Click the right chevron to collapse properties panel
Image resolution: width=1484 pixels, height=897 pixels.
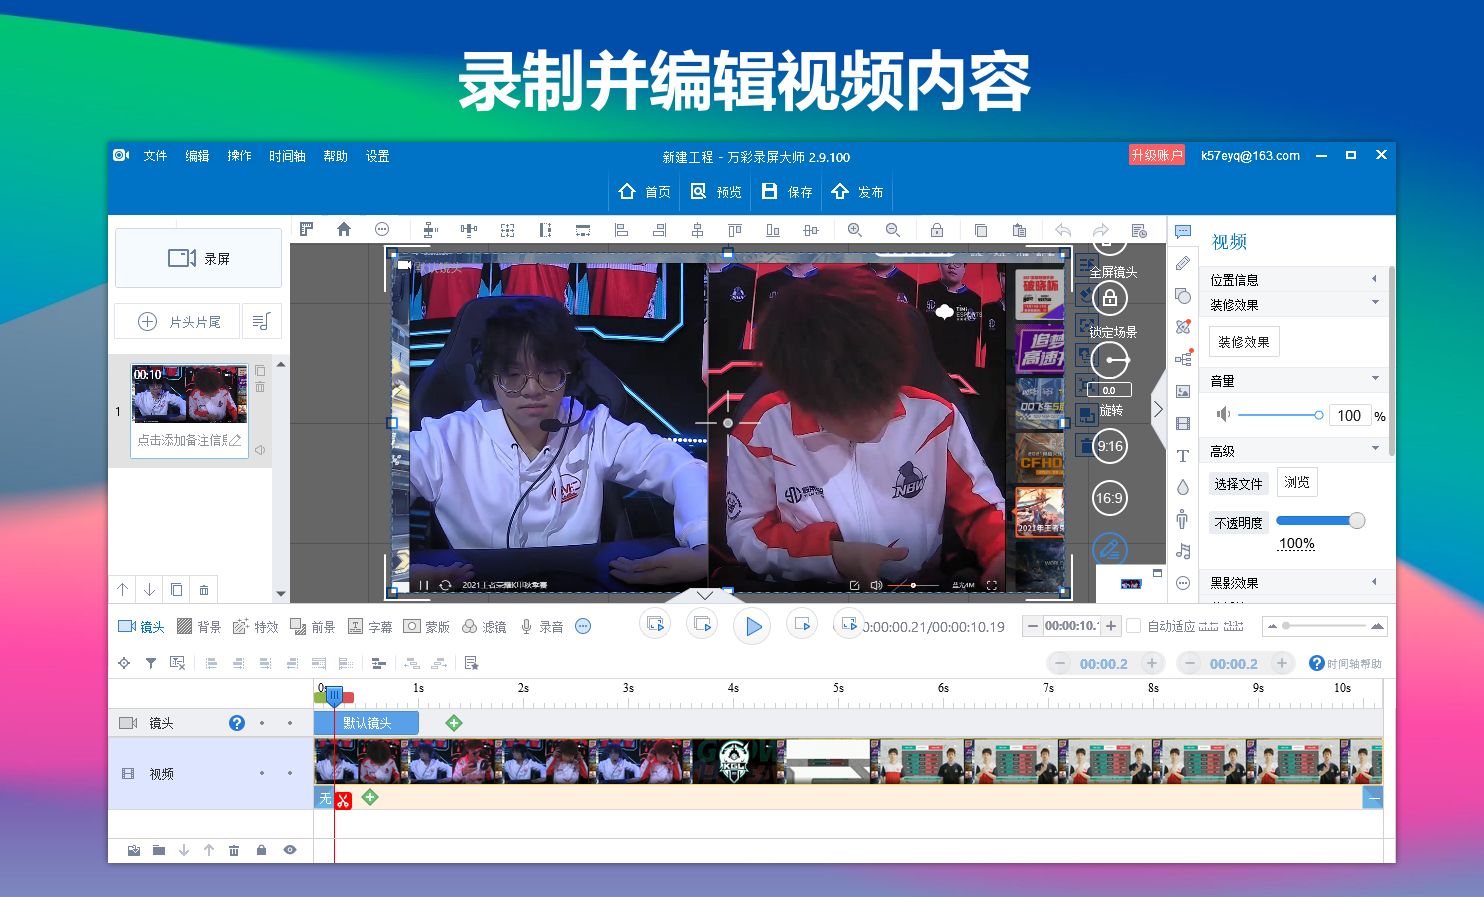pyautogui.click(x=1158, y=409)
